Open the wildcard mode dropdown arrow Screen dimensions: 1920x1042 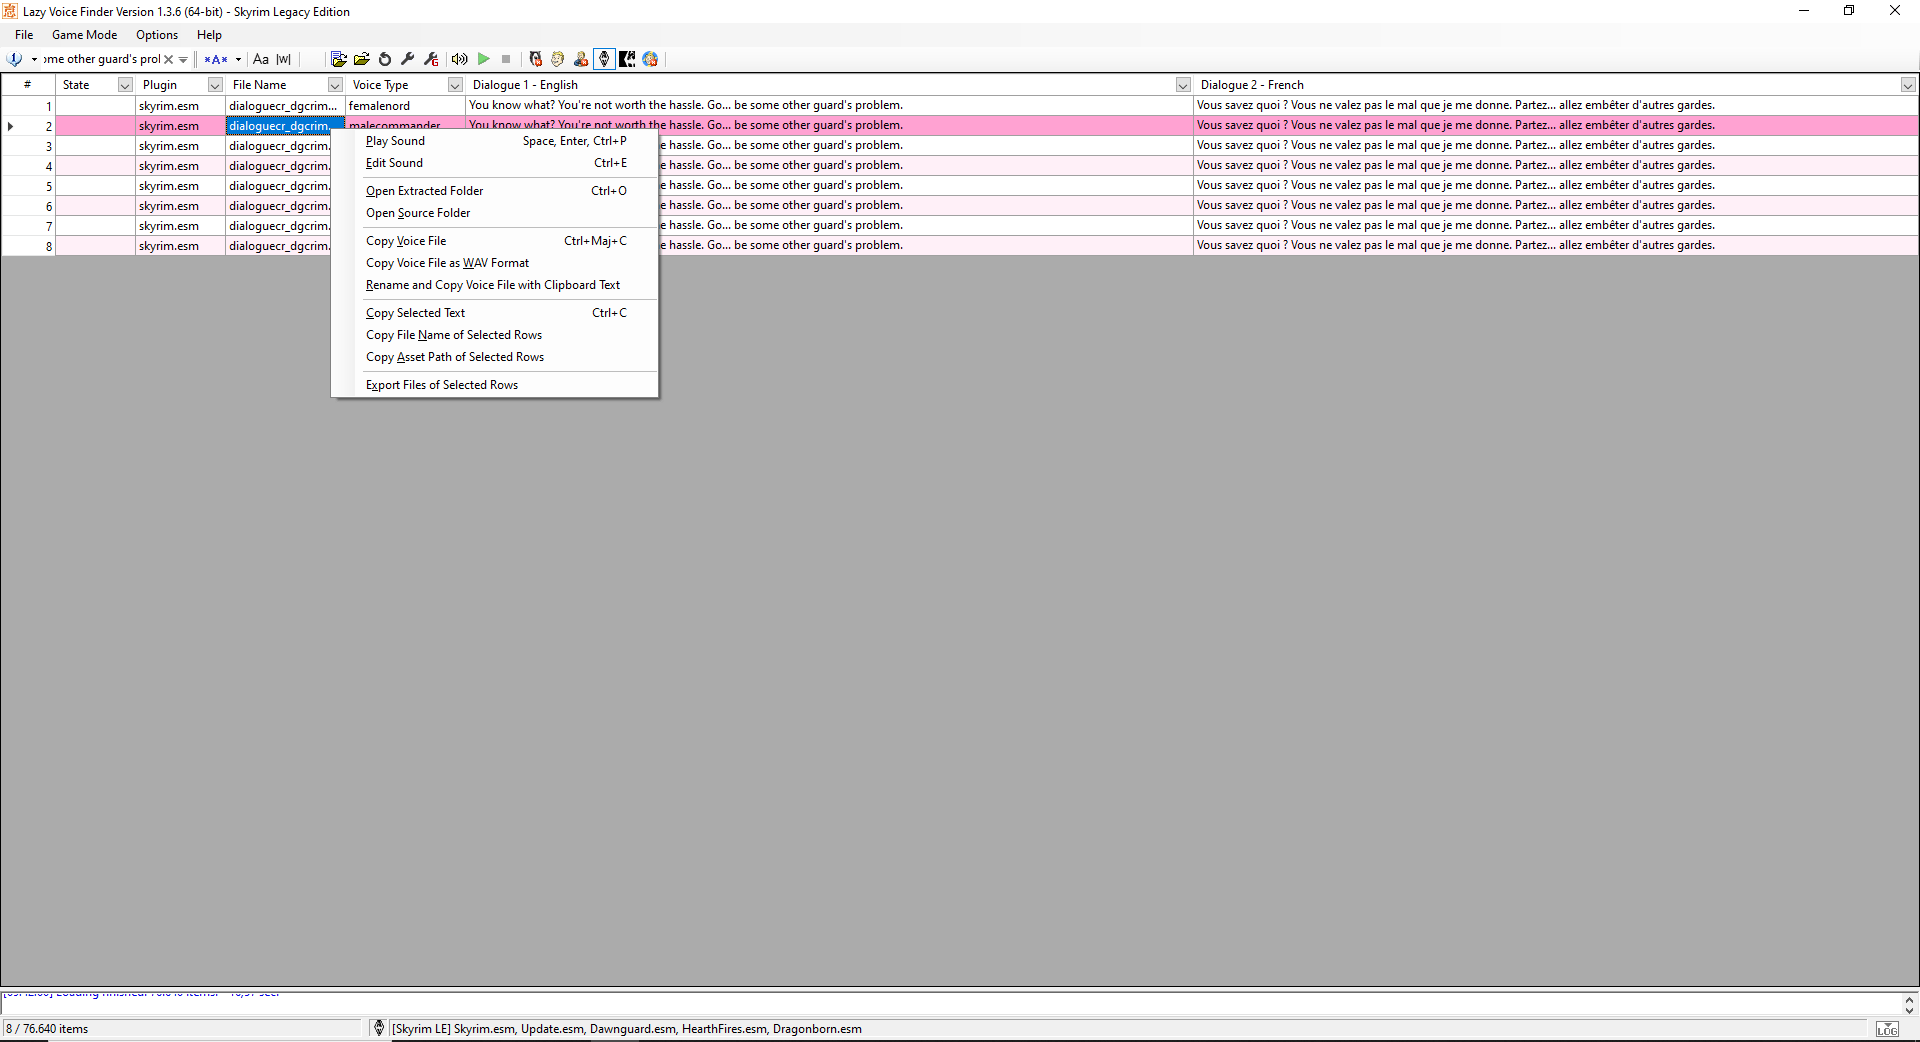pos(238,60)
